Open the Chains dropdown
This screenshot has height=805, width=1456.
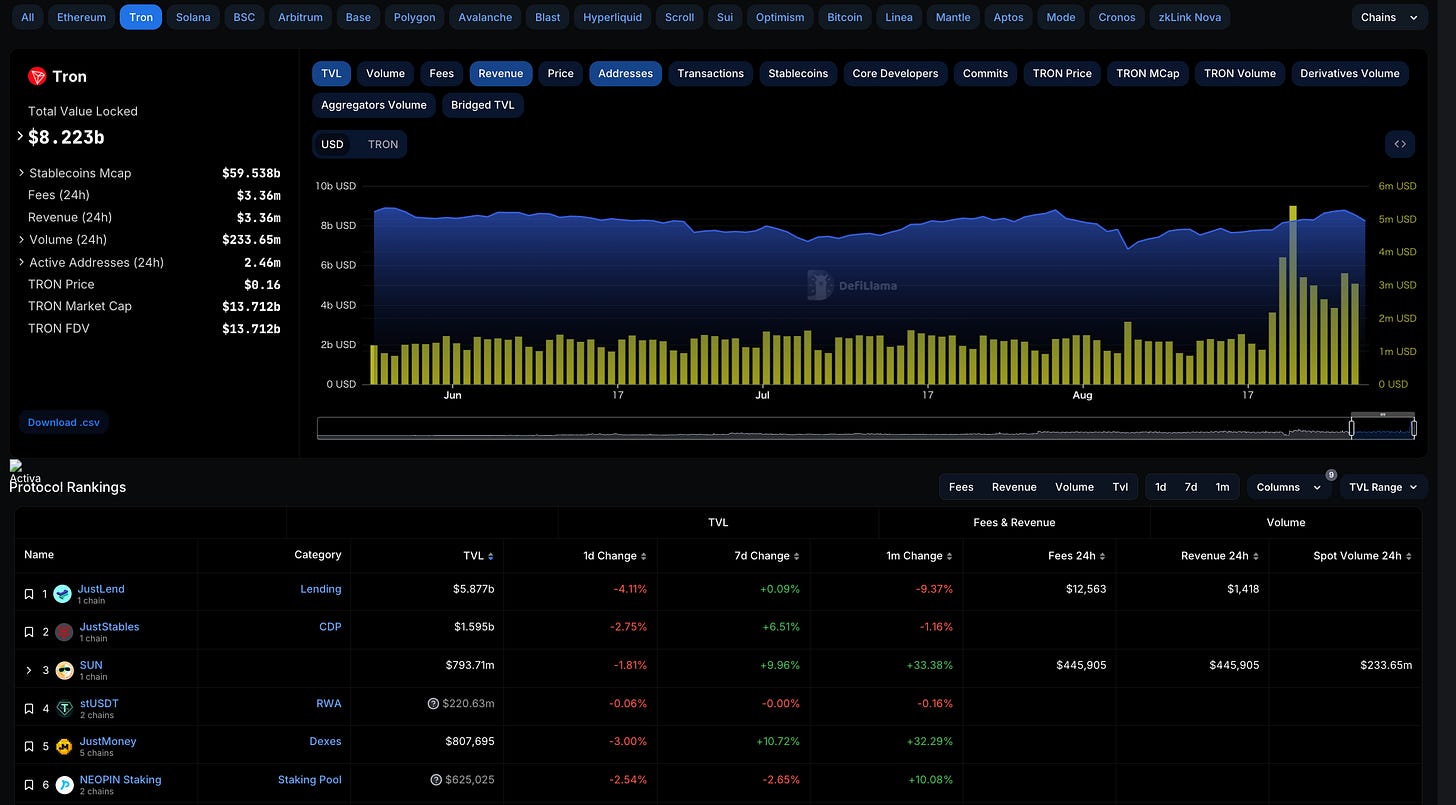(x=1389, y=17)
